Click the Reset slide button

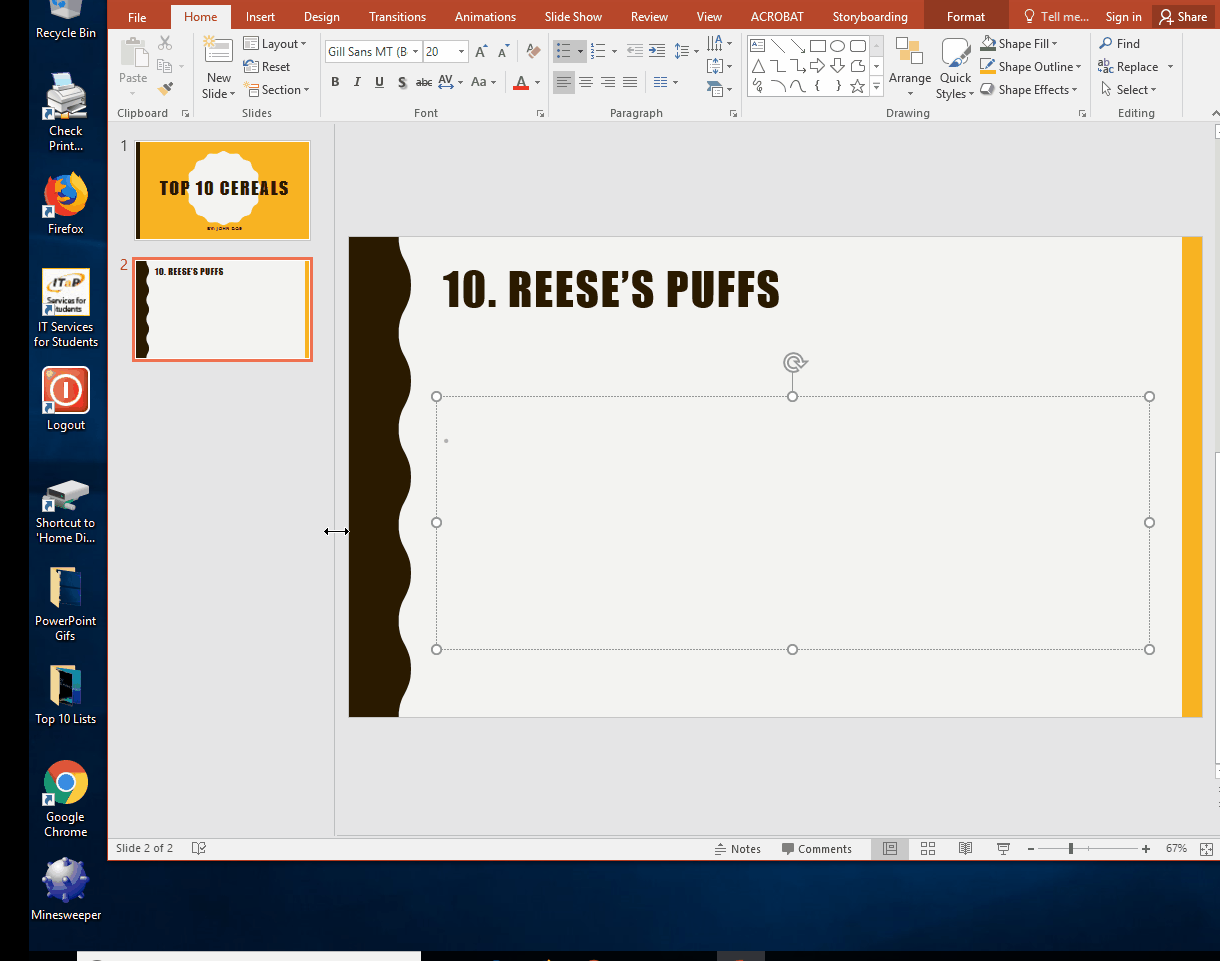point(267,67)
